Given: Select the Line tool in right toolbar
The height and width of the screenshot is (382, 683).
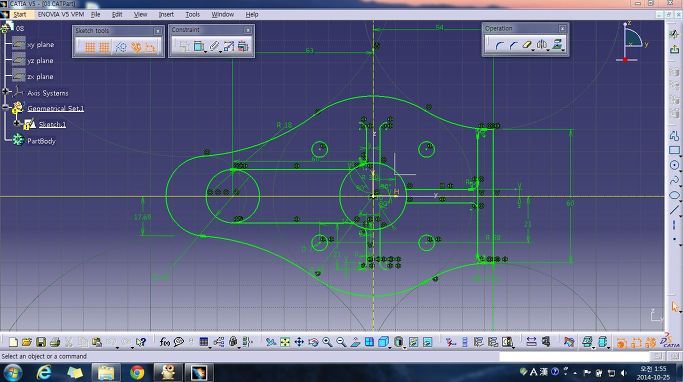Looking at the screenshot, I should coord(674,210).
